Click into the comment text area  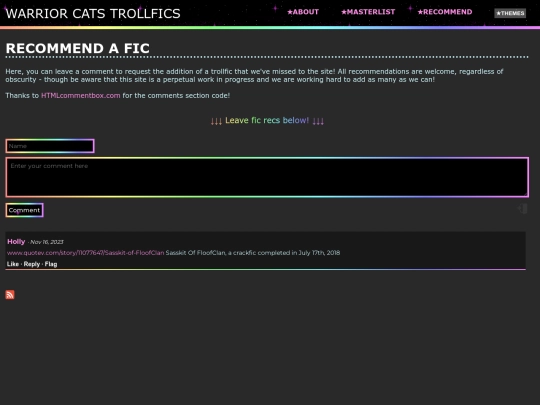coord(267,177)
